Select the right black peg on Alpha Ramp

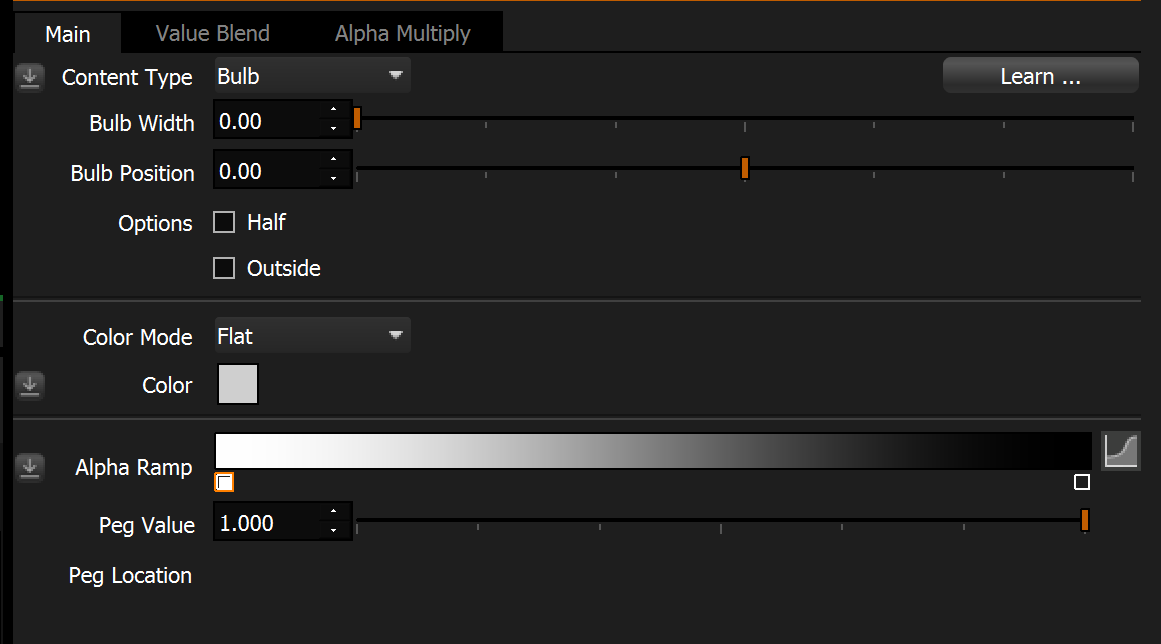(1081, 483)
